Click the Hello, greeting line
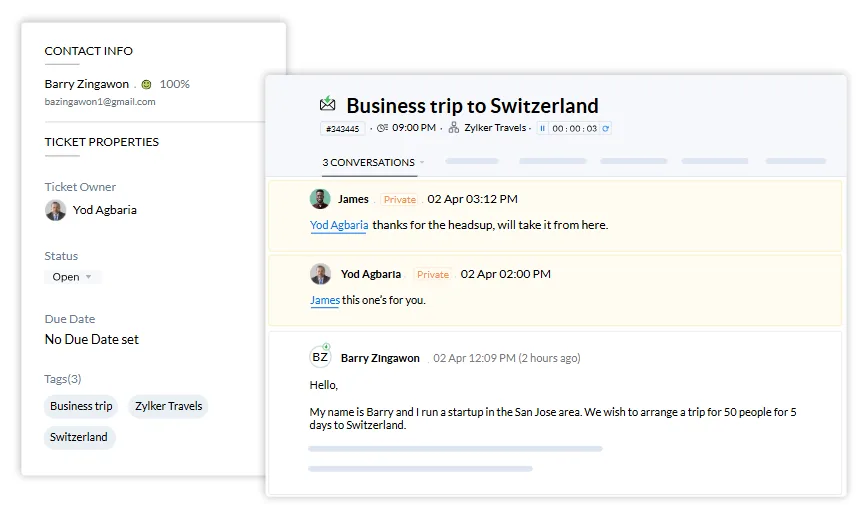 tap(324, 385)
